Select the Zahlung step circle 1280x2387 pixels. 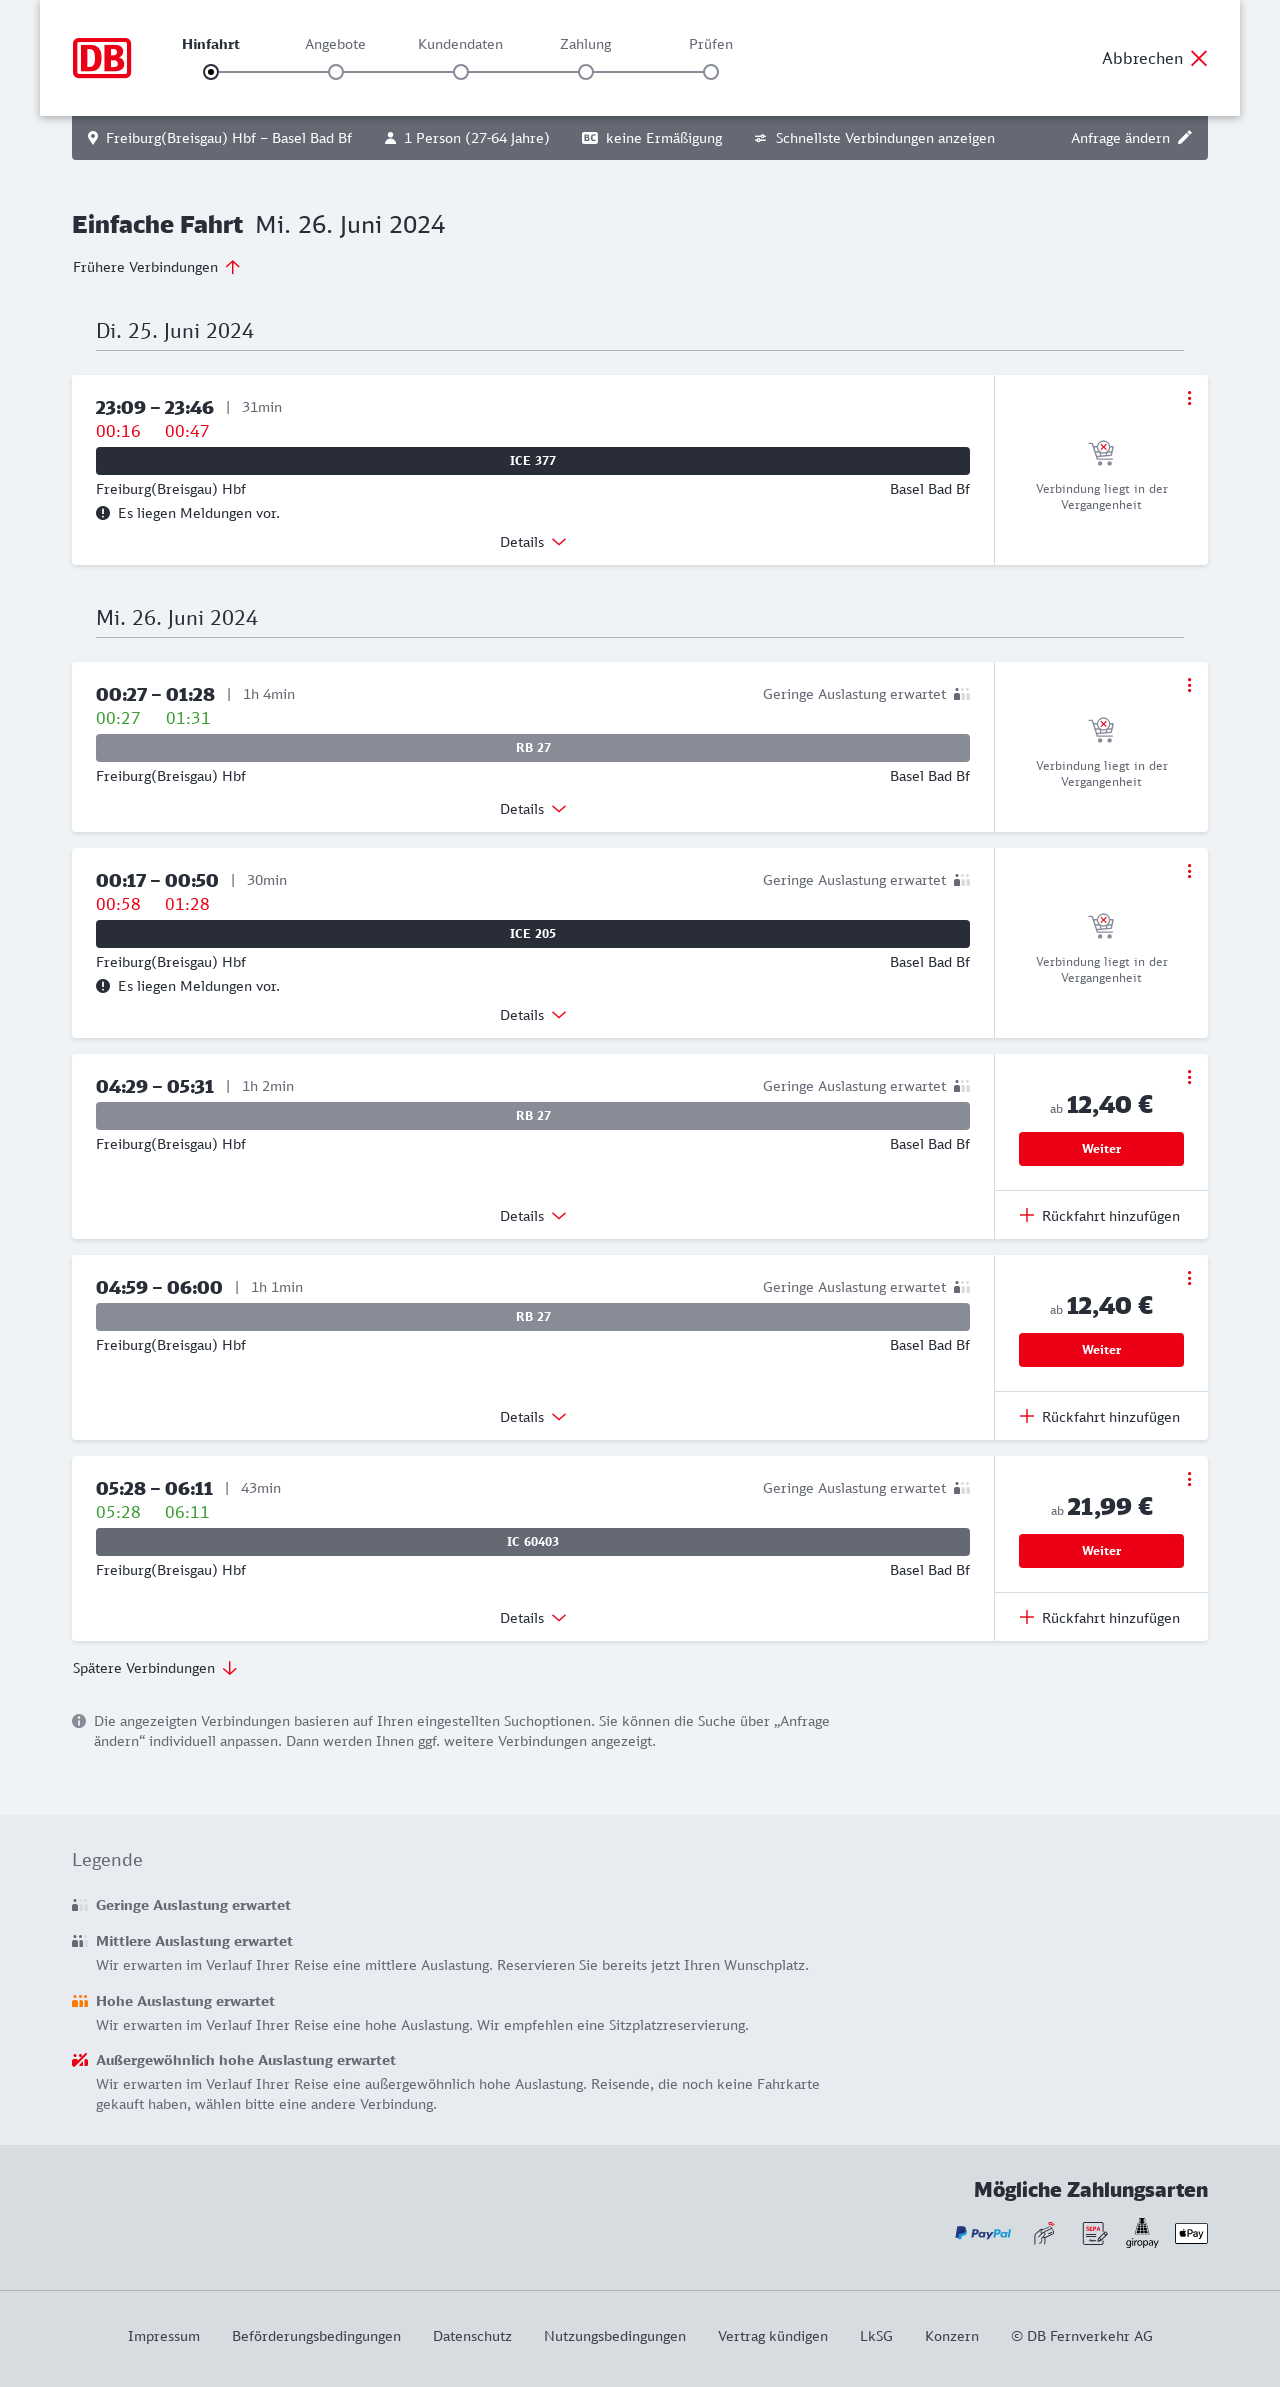586,72
